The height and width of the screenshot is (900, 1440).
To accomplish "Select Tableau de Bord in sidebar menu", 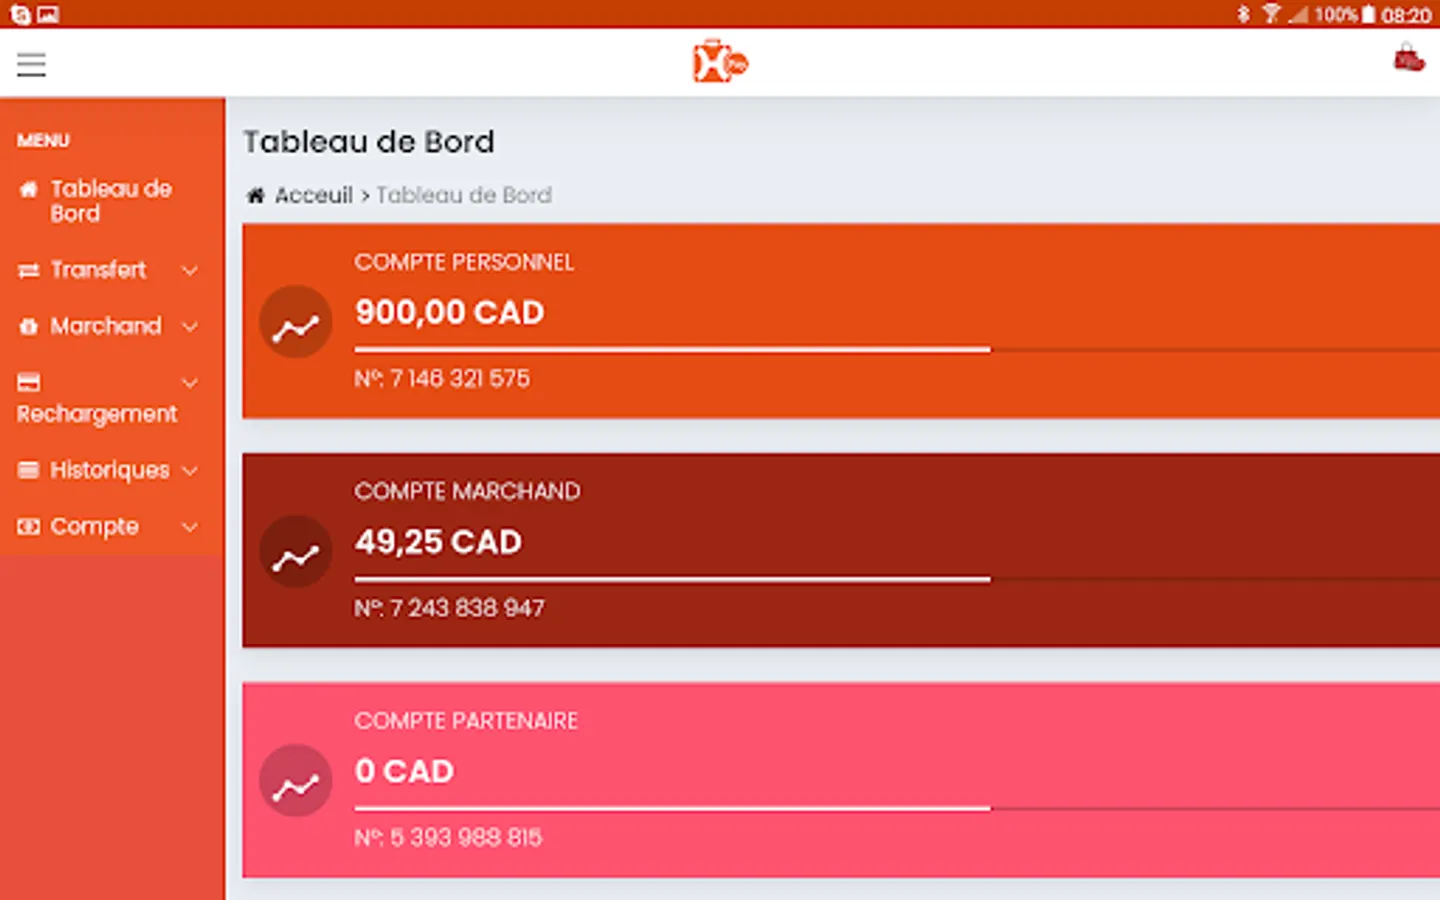I will click(x=110, y=201).
